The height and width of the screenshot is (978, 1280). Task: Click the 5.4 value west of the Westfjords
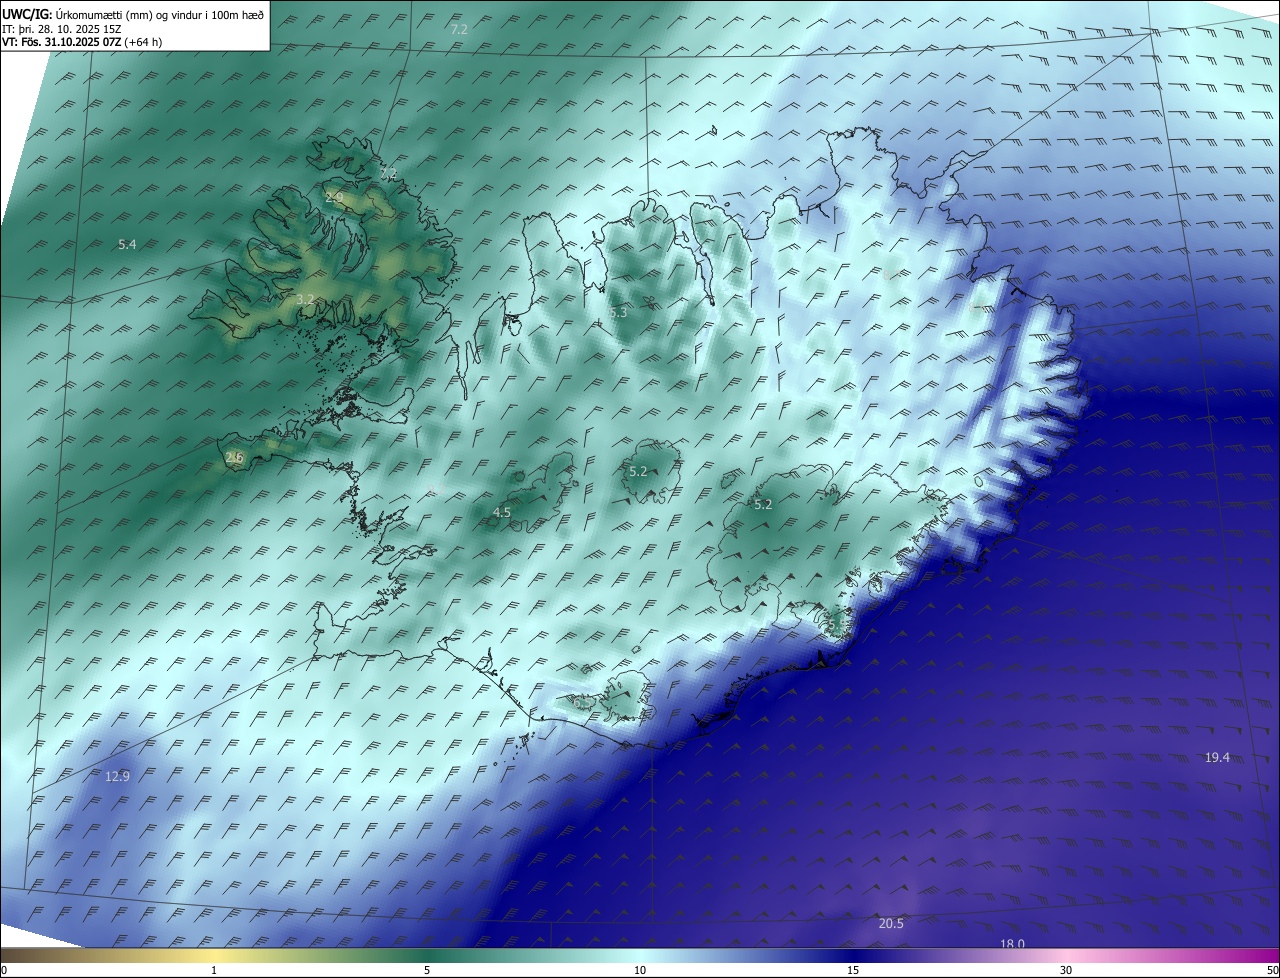127,244
